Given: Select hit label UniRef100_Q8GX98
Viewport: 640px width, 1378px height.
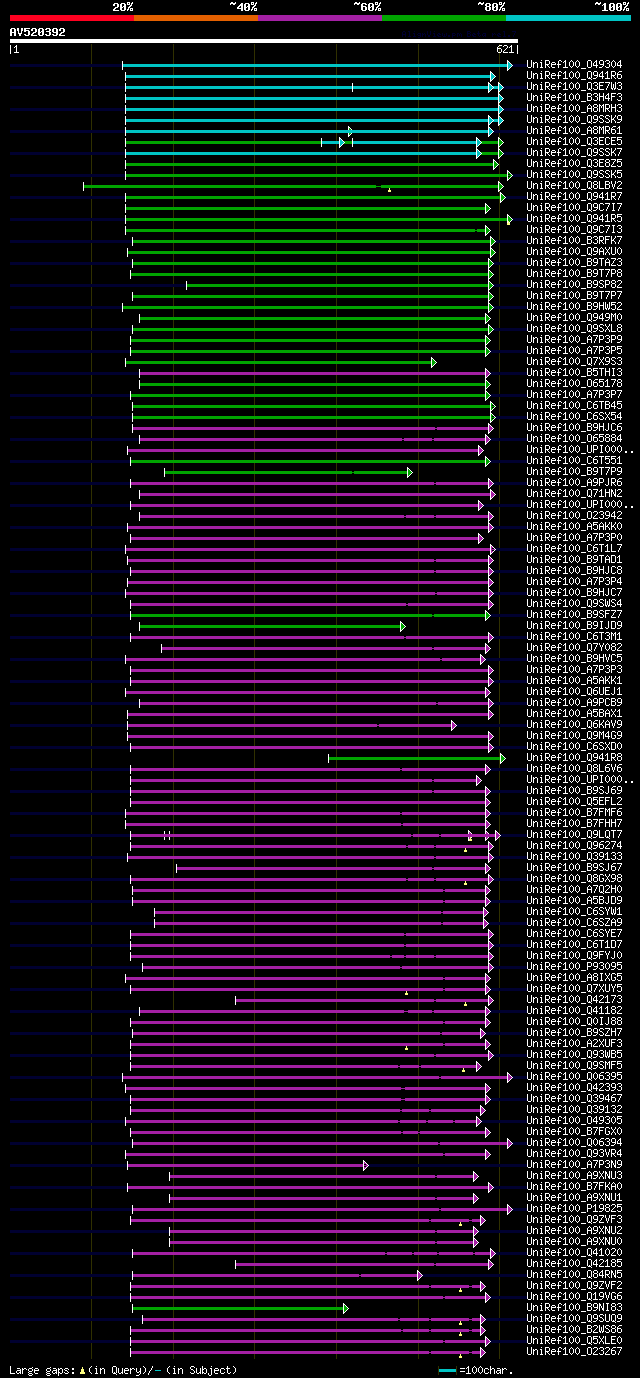Looking at the screenshot, I should (574, 879).
